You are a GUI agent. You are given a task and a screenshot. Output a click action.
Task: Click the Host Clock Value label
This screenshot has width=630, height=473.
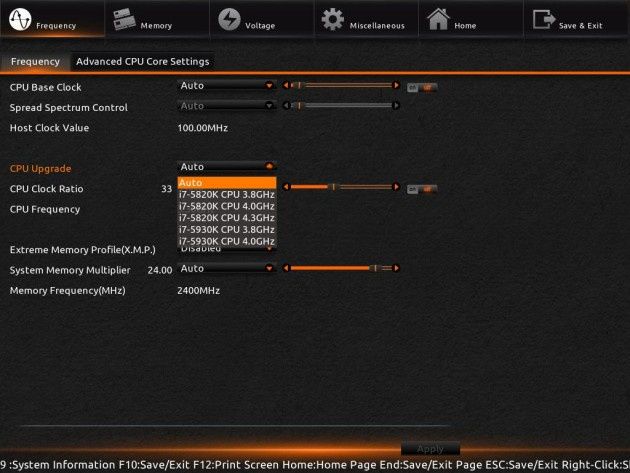point(49,128)
